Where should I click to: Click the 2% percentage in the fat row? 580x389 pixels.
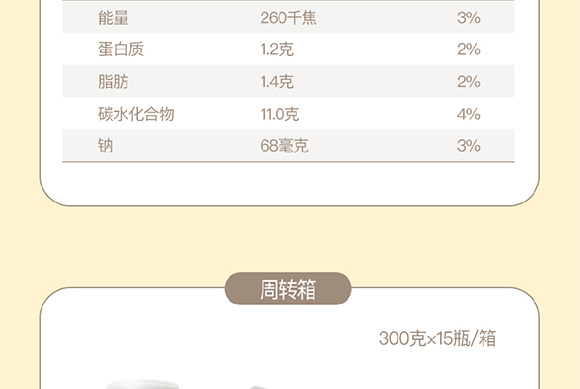coord(469,81)
